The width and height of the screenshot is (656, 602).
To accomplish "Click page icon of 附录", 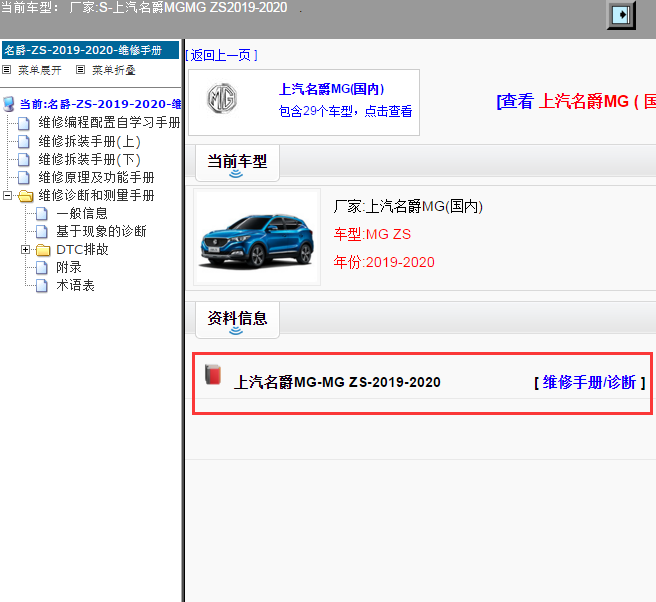I will click(42, 267).
